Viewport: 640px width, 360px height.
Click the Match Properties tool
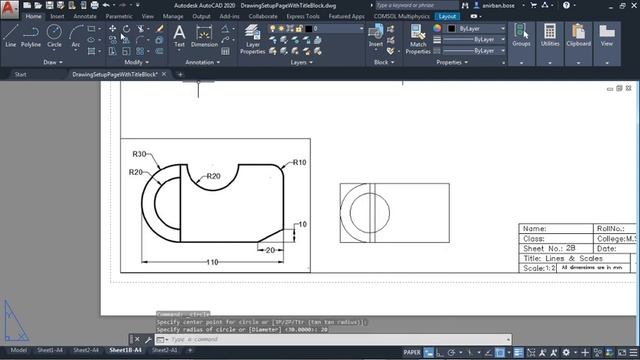point(418,39)
